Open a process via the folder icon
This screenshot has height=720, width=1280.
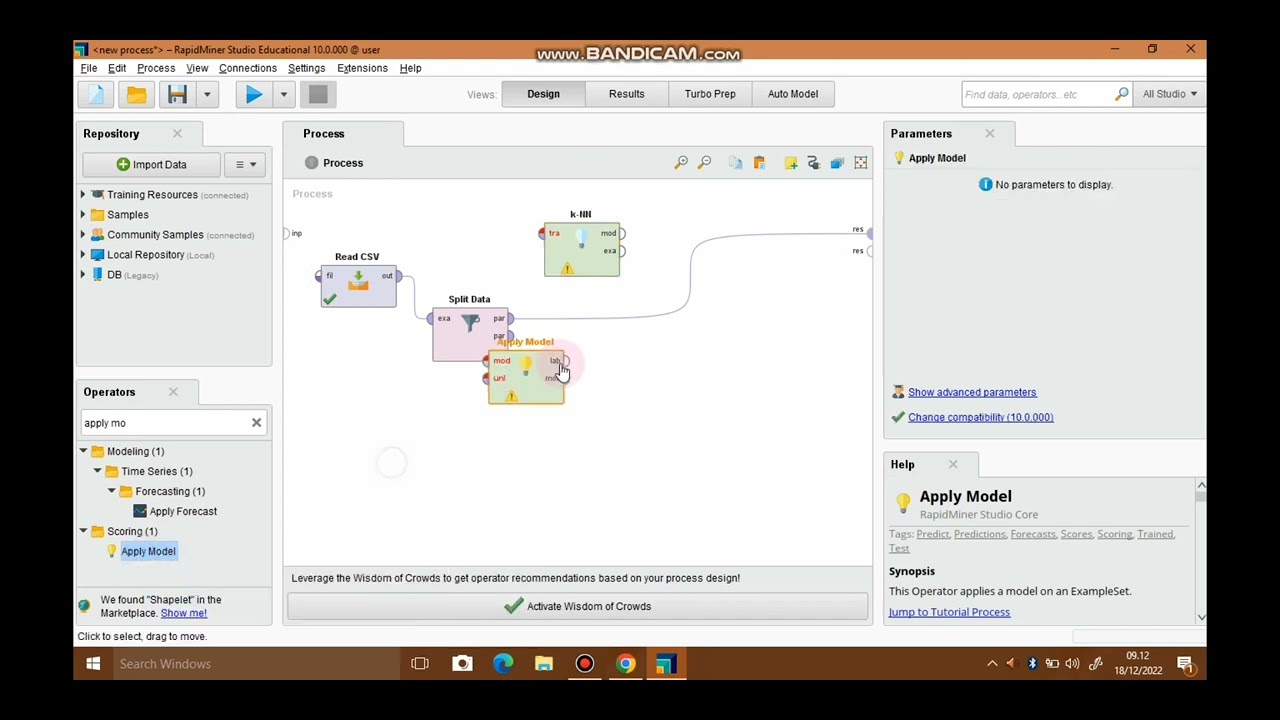tap(136, 94)
